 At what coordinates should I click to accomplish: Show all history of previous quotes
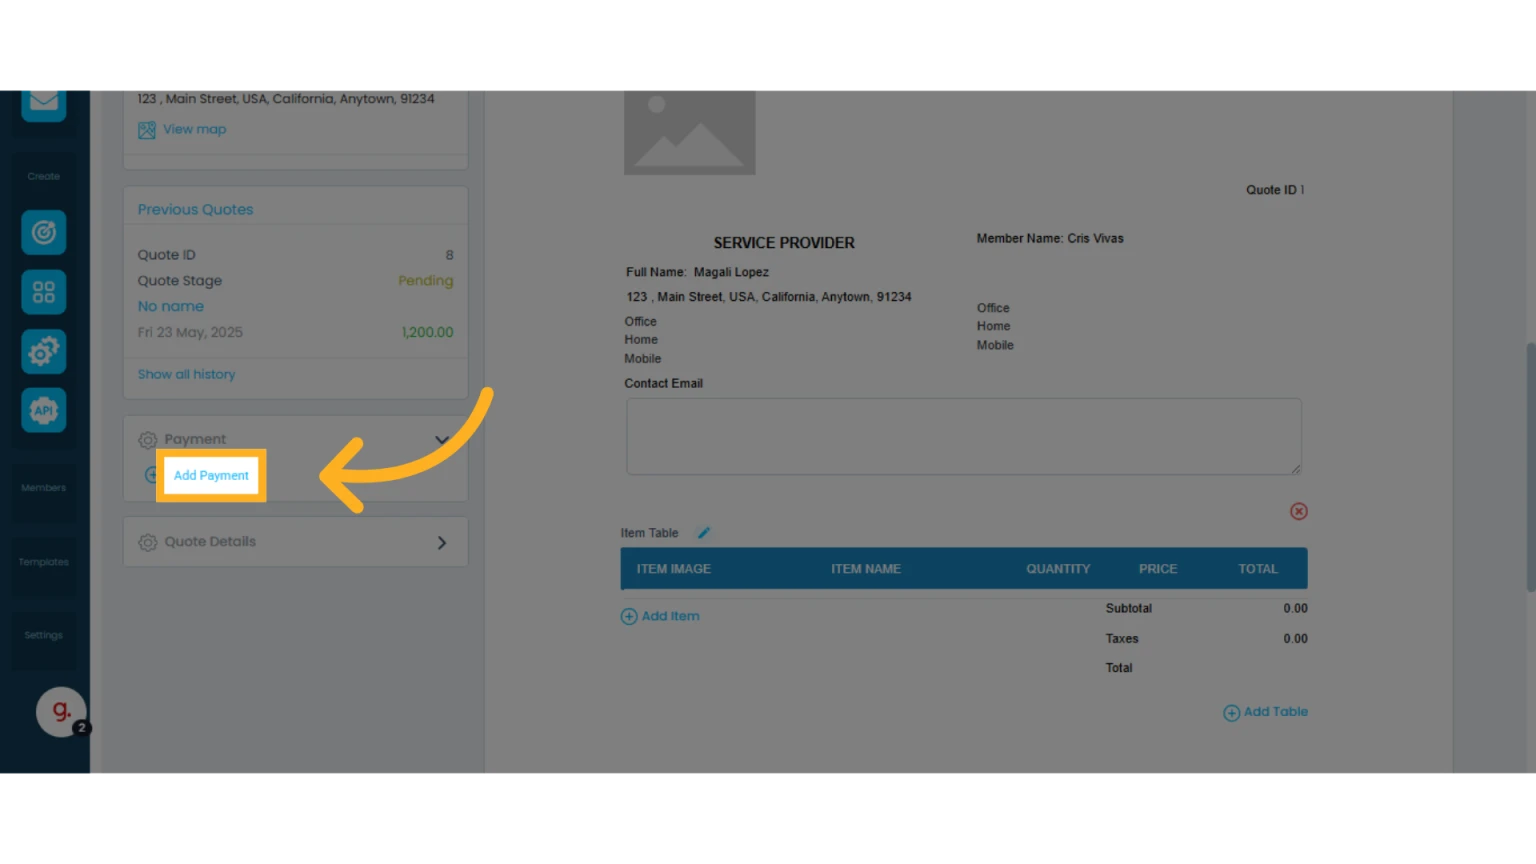coord(187,374)
